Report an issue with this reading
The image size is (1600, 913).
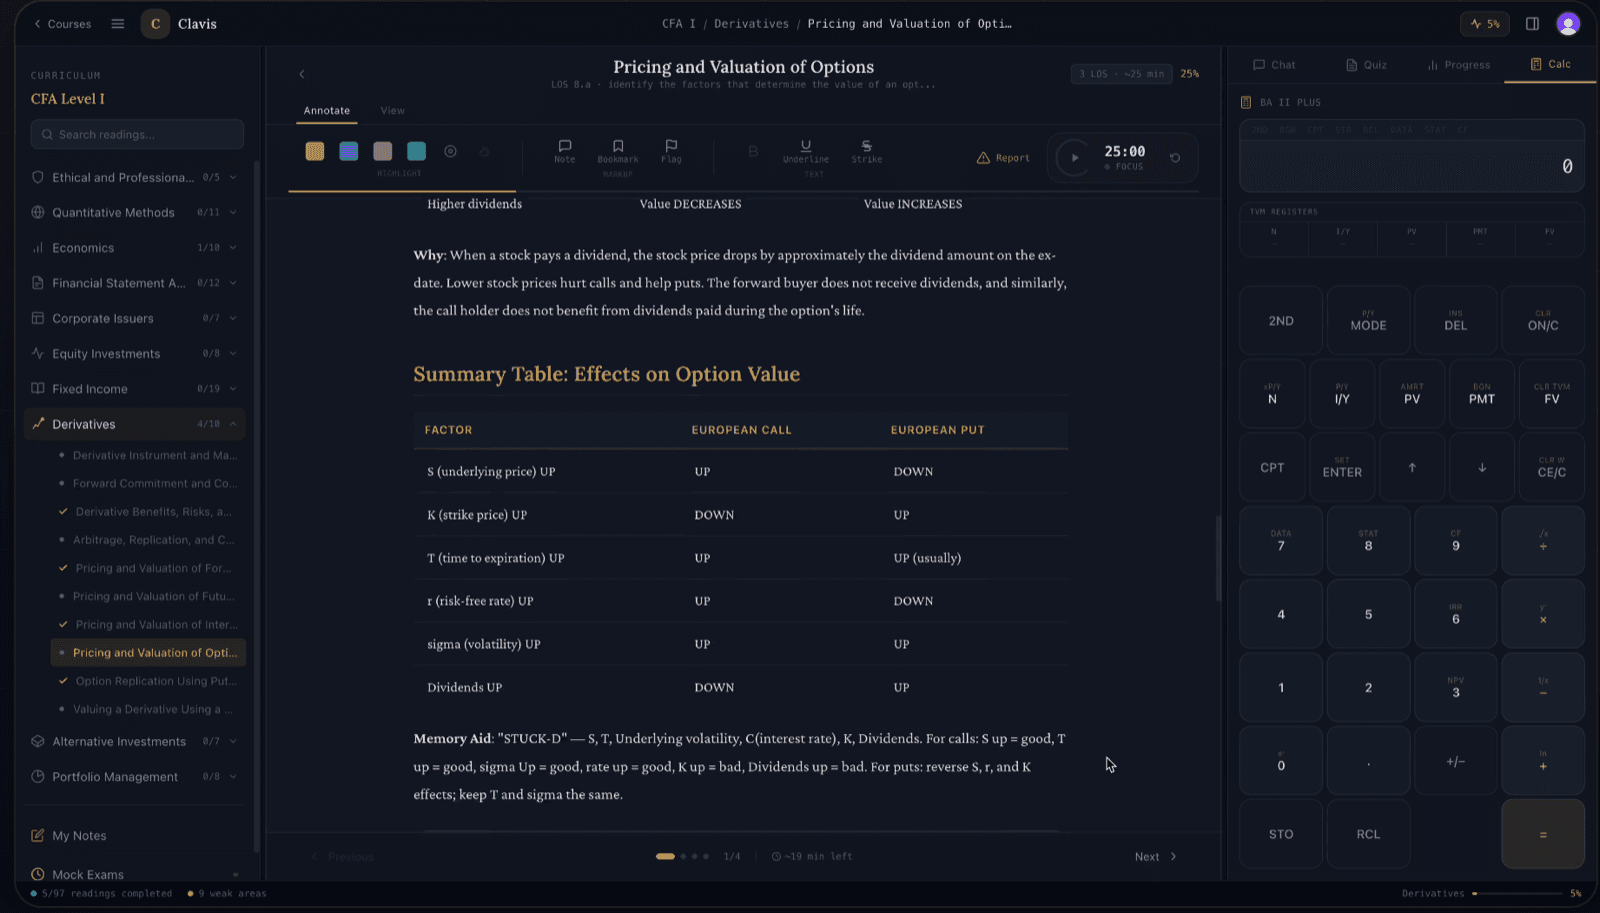[x=1003, y=158]
